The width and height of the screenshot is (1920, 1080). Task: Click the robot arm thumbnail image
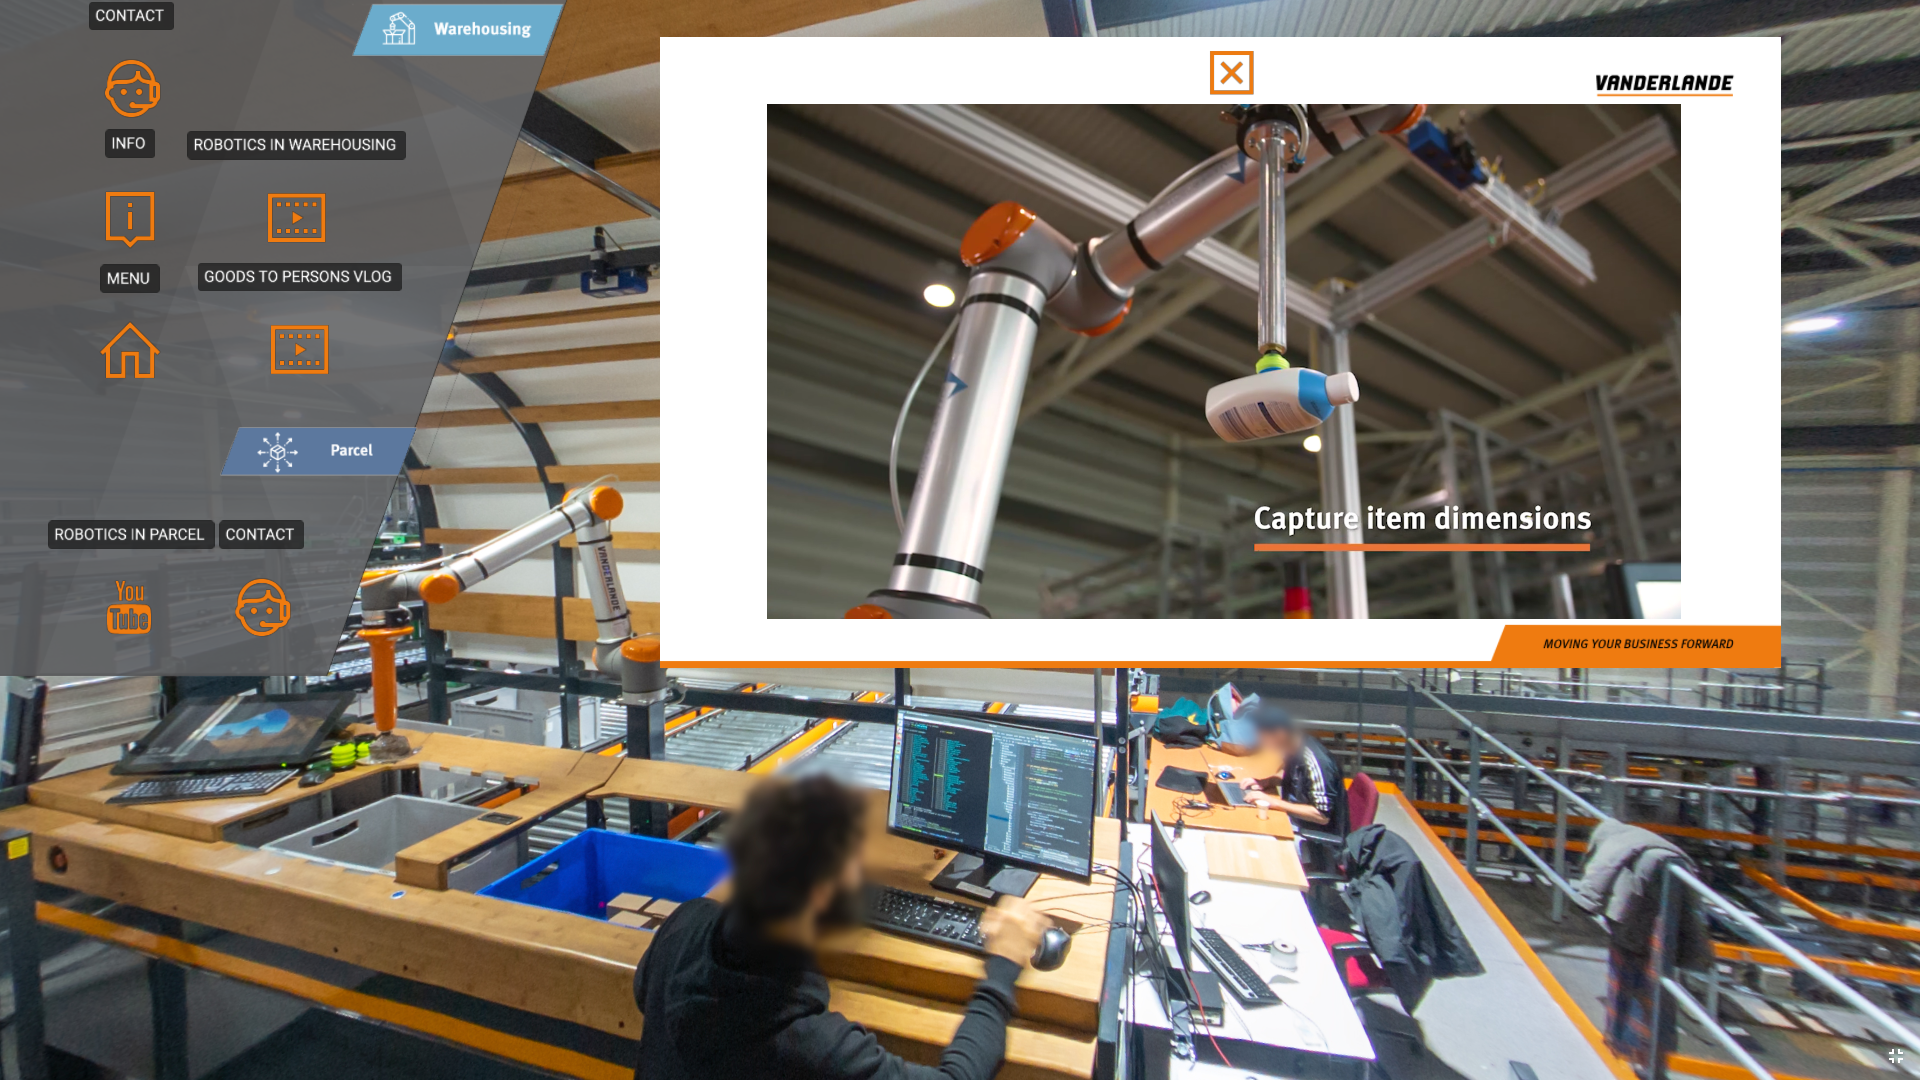tap(1224, 361)
